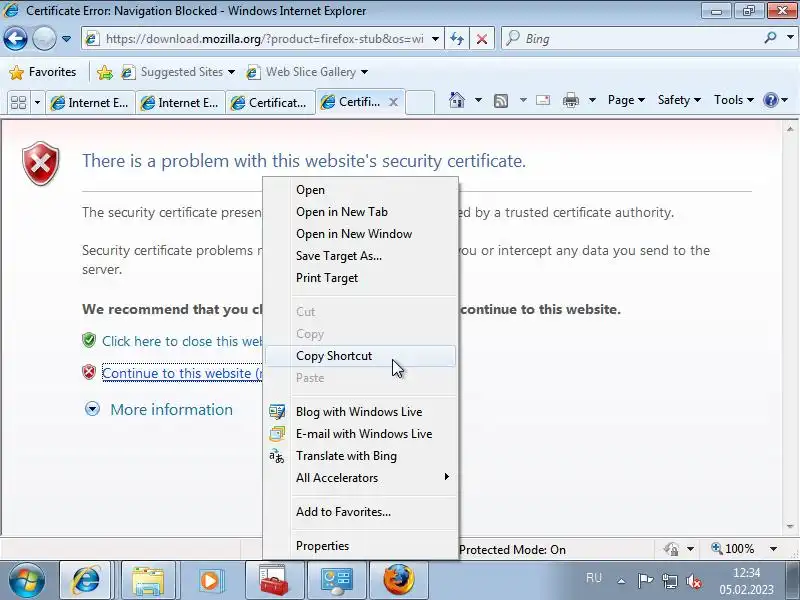The height and width of the screenshot is (600, 800).
Task: Click the Help question mark icon
Action: pos(770,100)
